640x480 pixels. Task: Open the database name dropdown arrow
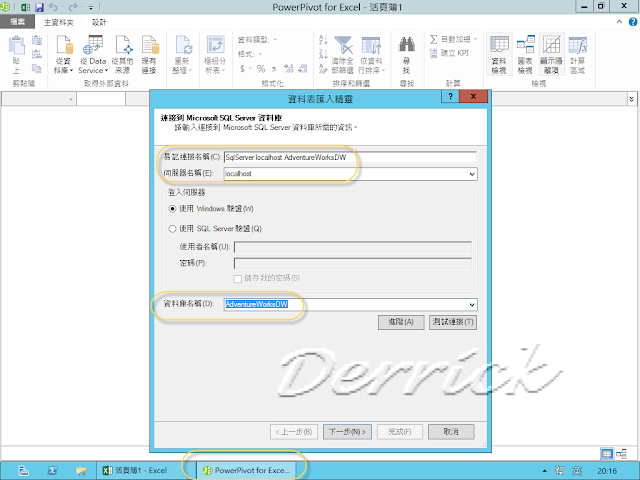point(472,305)
